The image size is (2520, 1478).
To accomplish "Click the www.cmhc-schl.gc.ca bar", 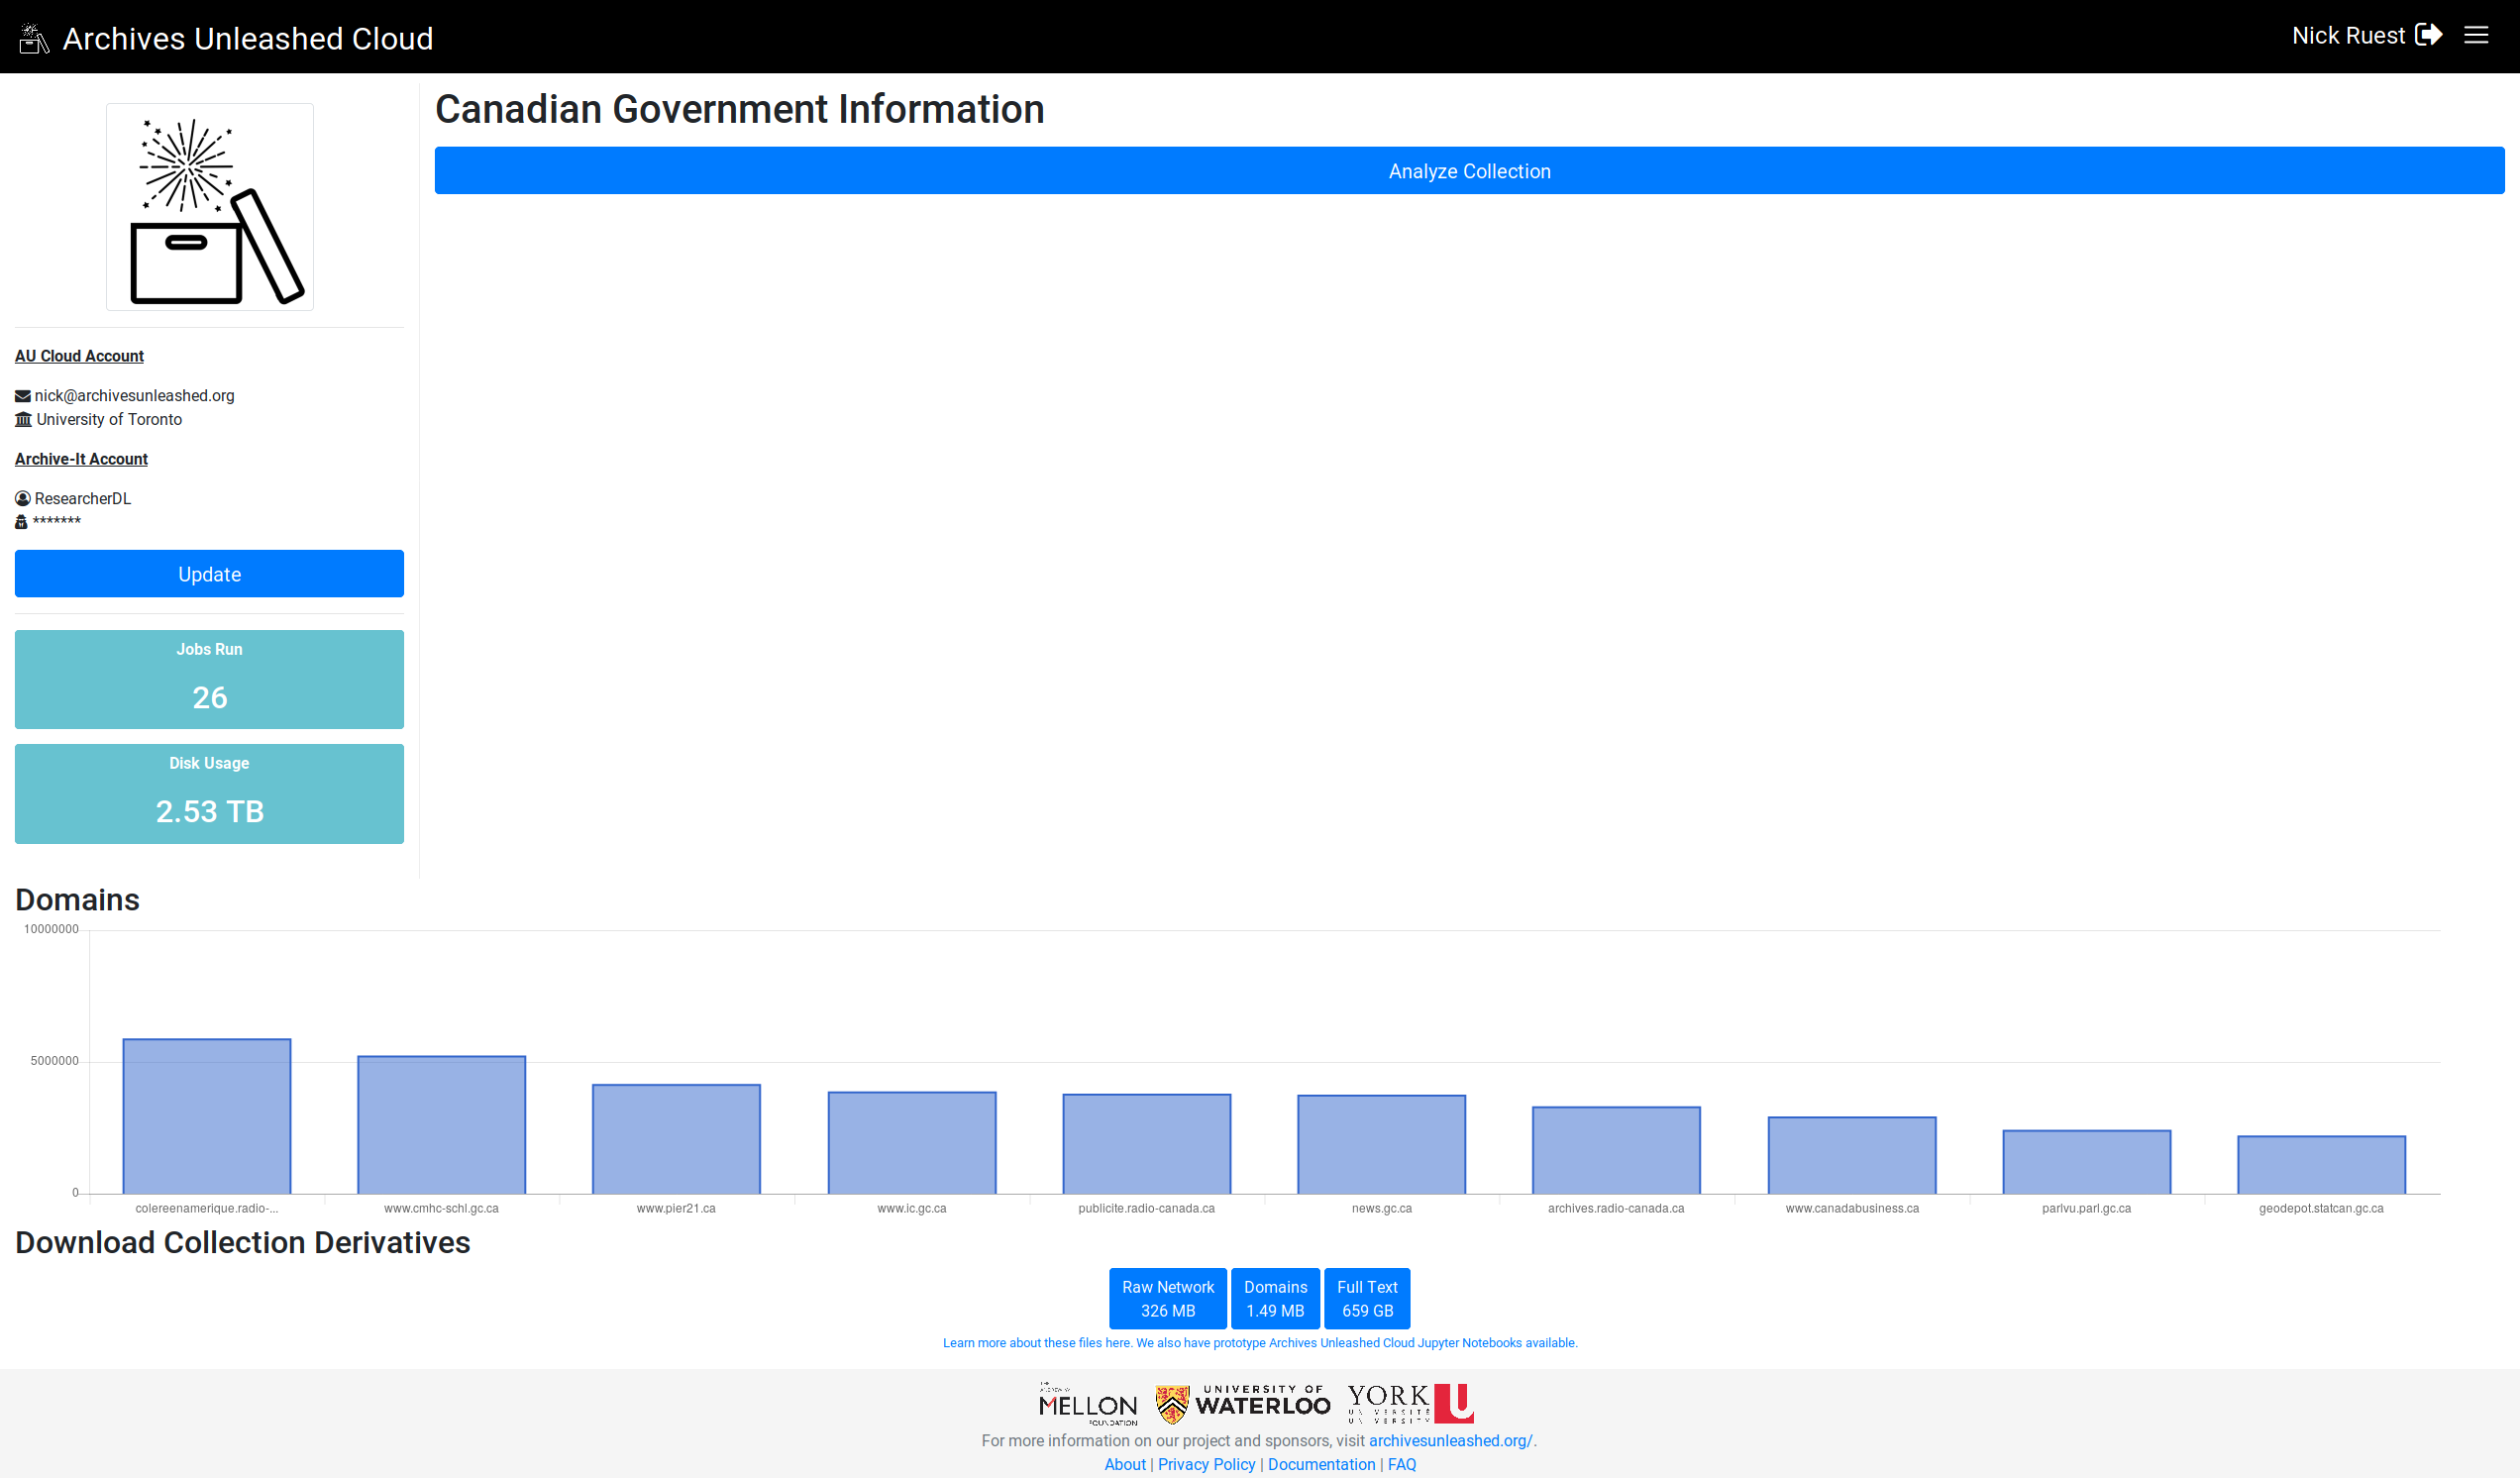I will pos(442,1126).
